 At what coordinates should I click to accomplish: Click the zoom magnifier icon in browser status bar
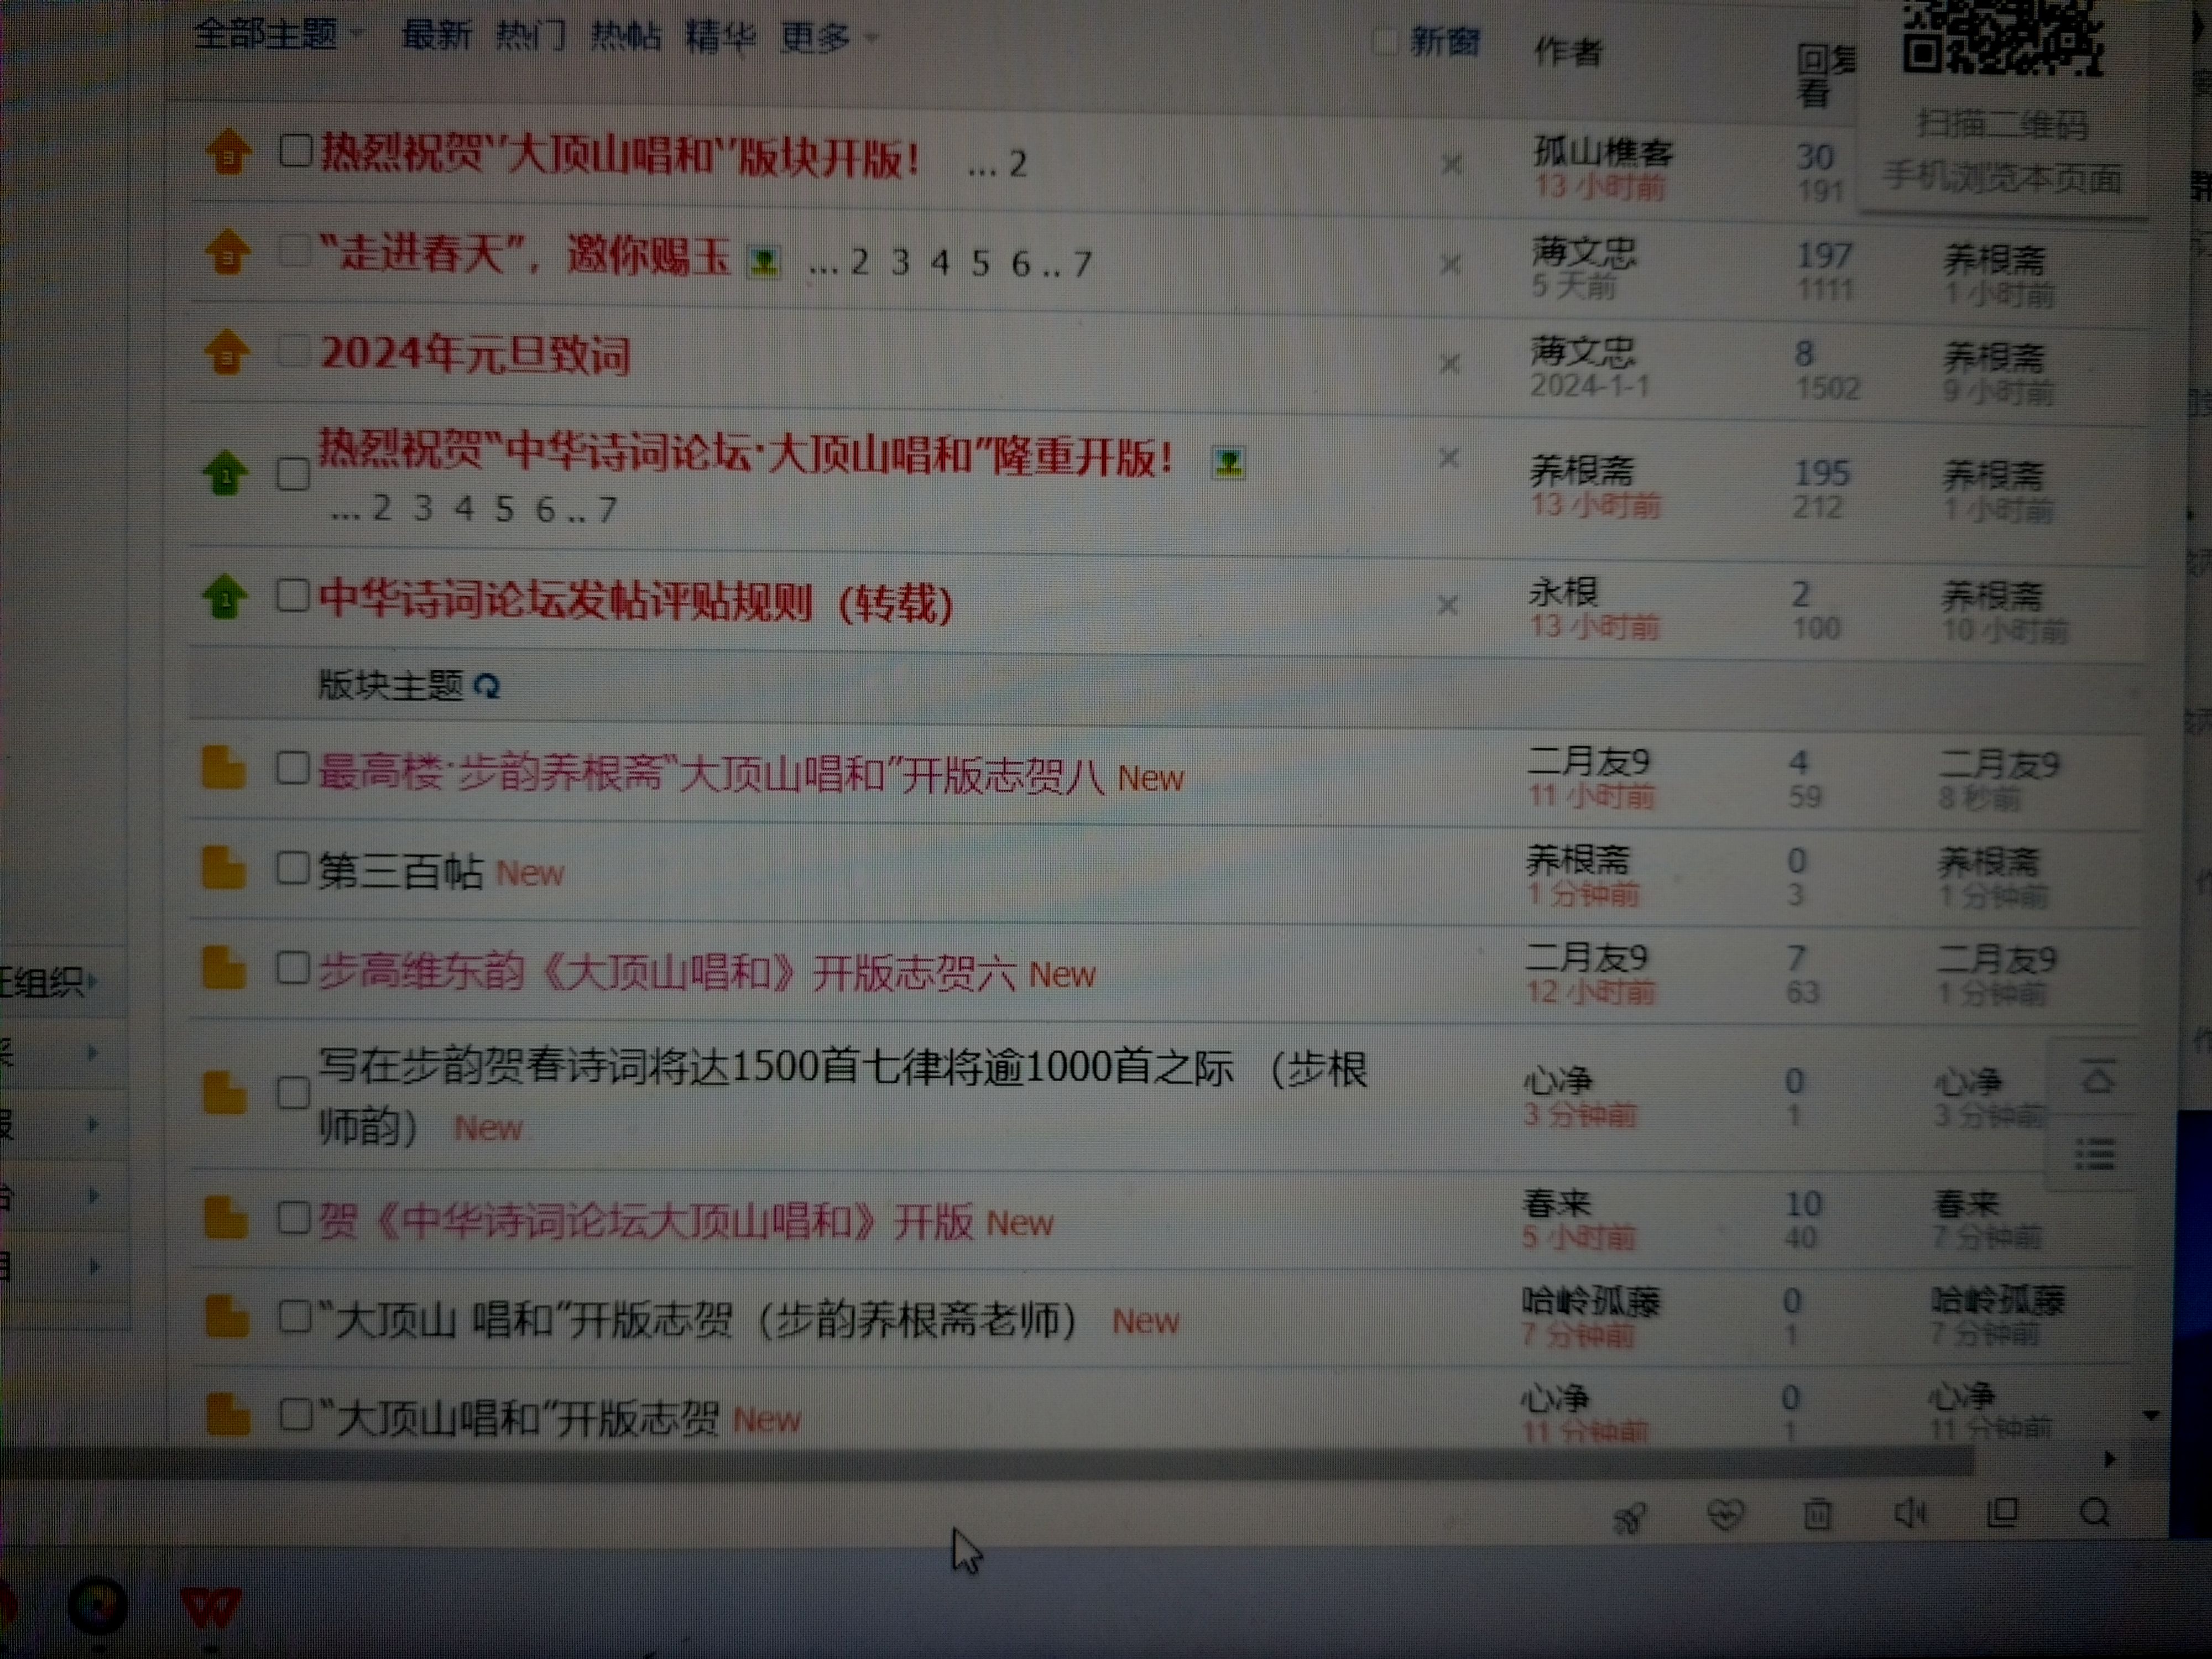click(2094, 1513)
